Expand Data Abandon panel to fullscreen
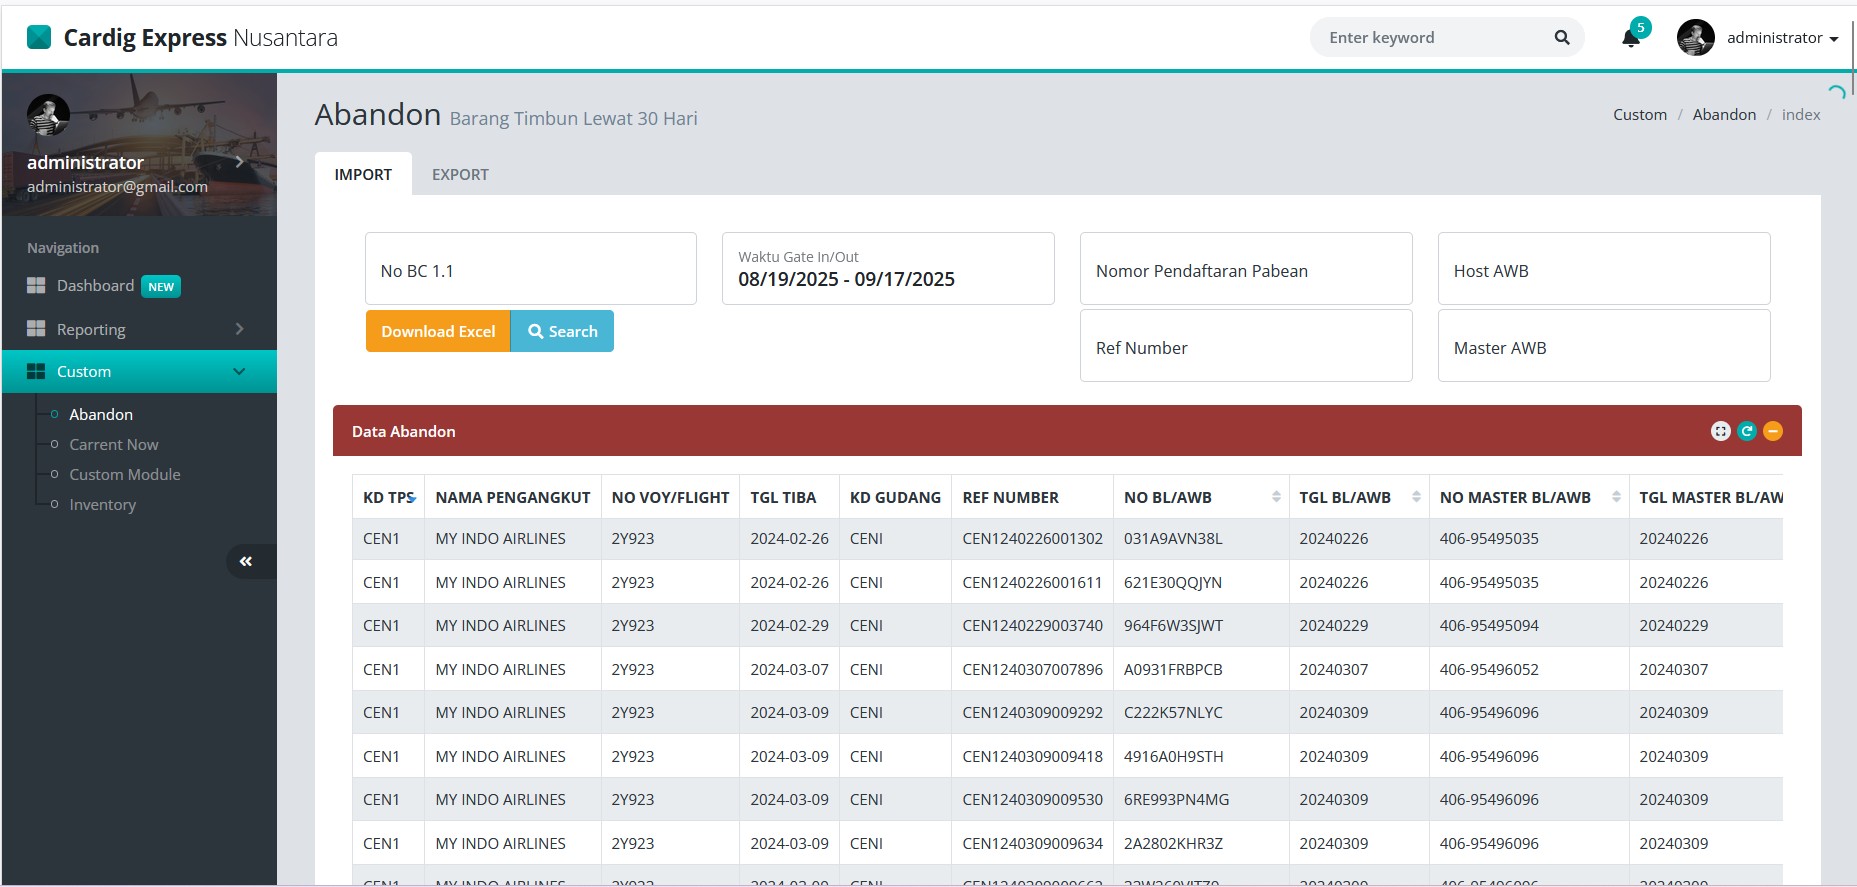Screen dimensions: 1857x887 (1720, 431)
